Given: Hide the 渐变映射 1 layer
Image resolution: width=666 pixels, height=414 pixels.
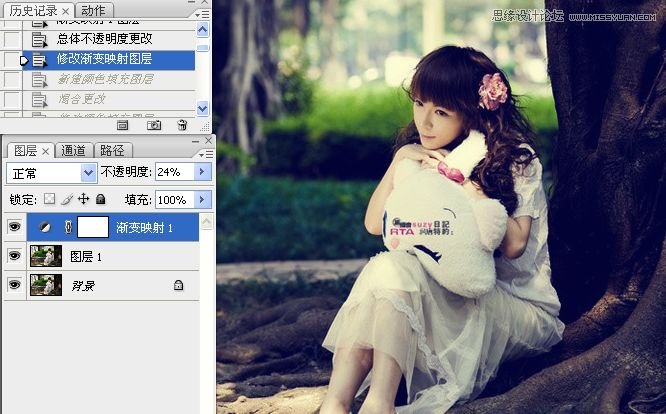Looking at the screenshot, I should tap(14, 227).
